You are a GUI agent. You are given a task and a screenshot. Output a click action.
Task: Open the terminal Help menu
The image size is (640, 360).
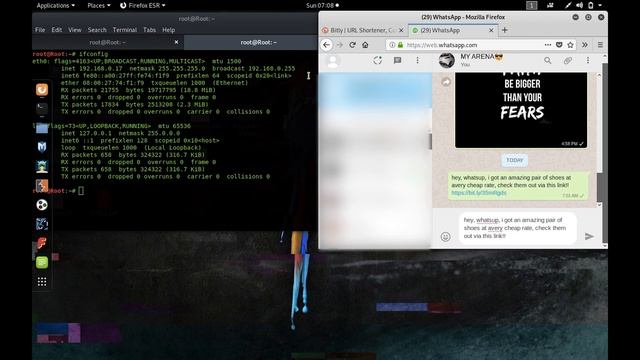[x=169, y=30]
